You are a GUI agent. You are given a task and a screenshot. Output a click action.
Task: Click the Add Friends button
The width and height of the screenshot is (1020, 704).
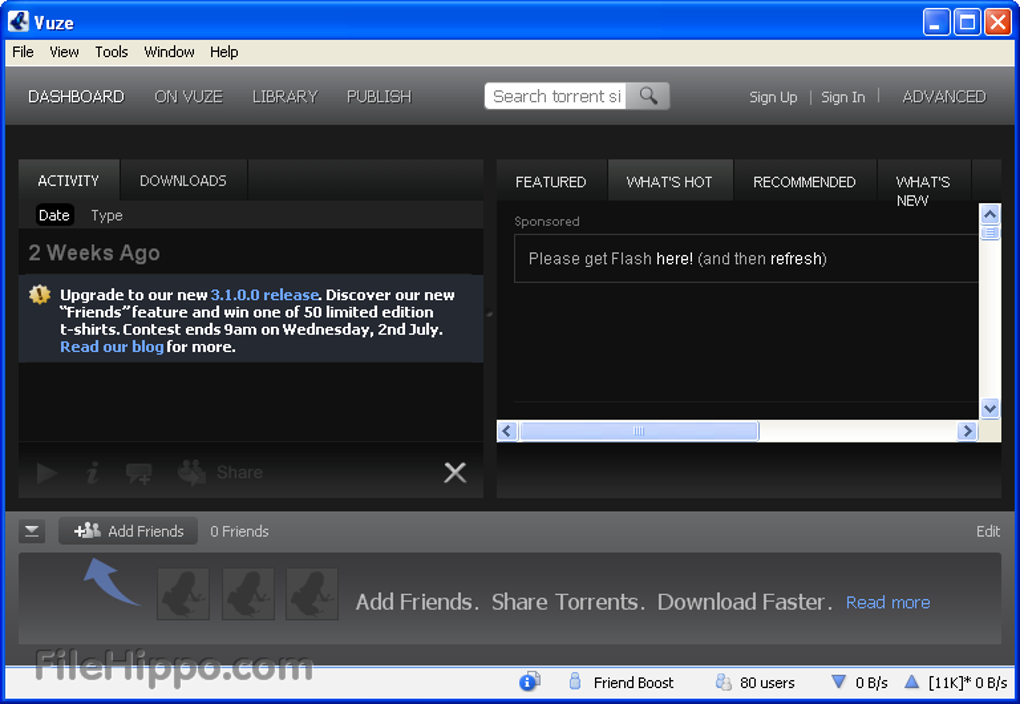point(128,531)
